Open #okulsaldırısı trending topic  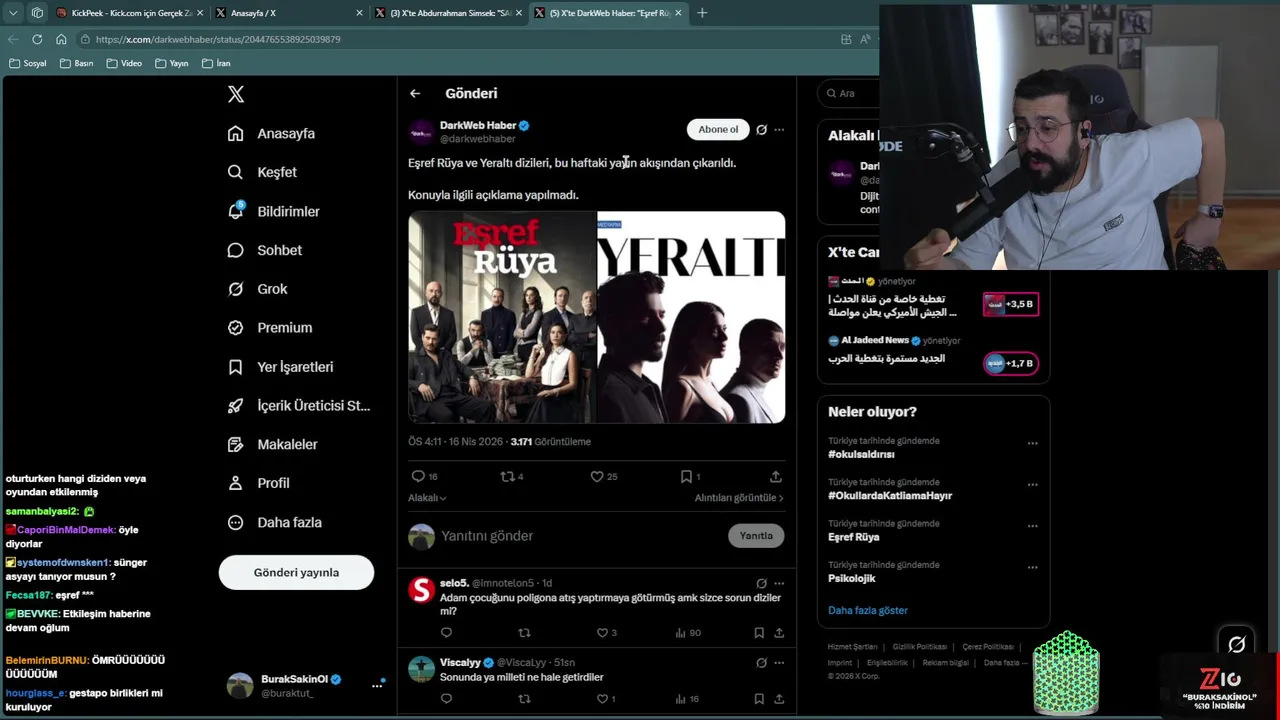[x=861, y=454]
